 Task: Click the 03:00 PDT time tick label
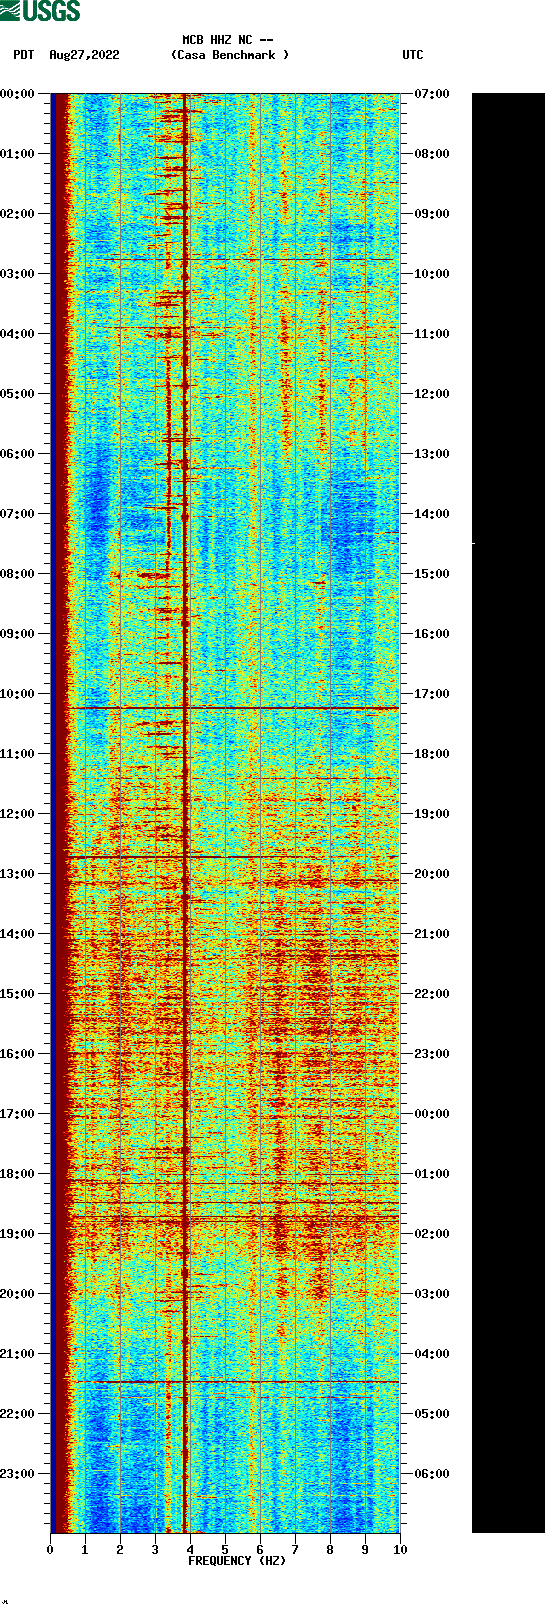coord(18,274)
